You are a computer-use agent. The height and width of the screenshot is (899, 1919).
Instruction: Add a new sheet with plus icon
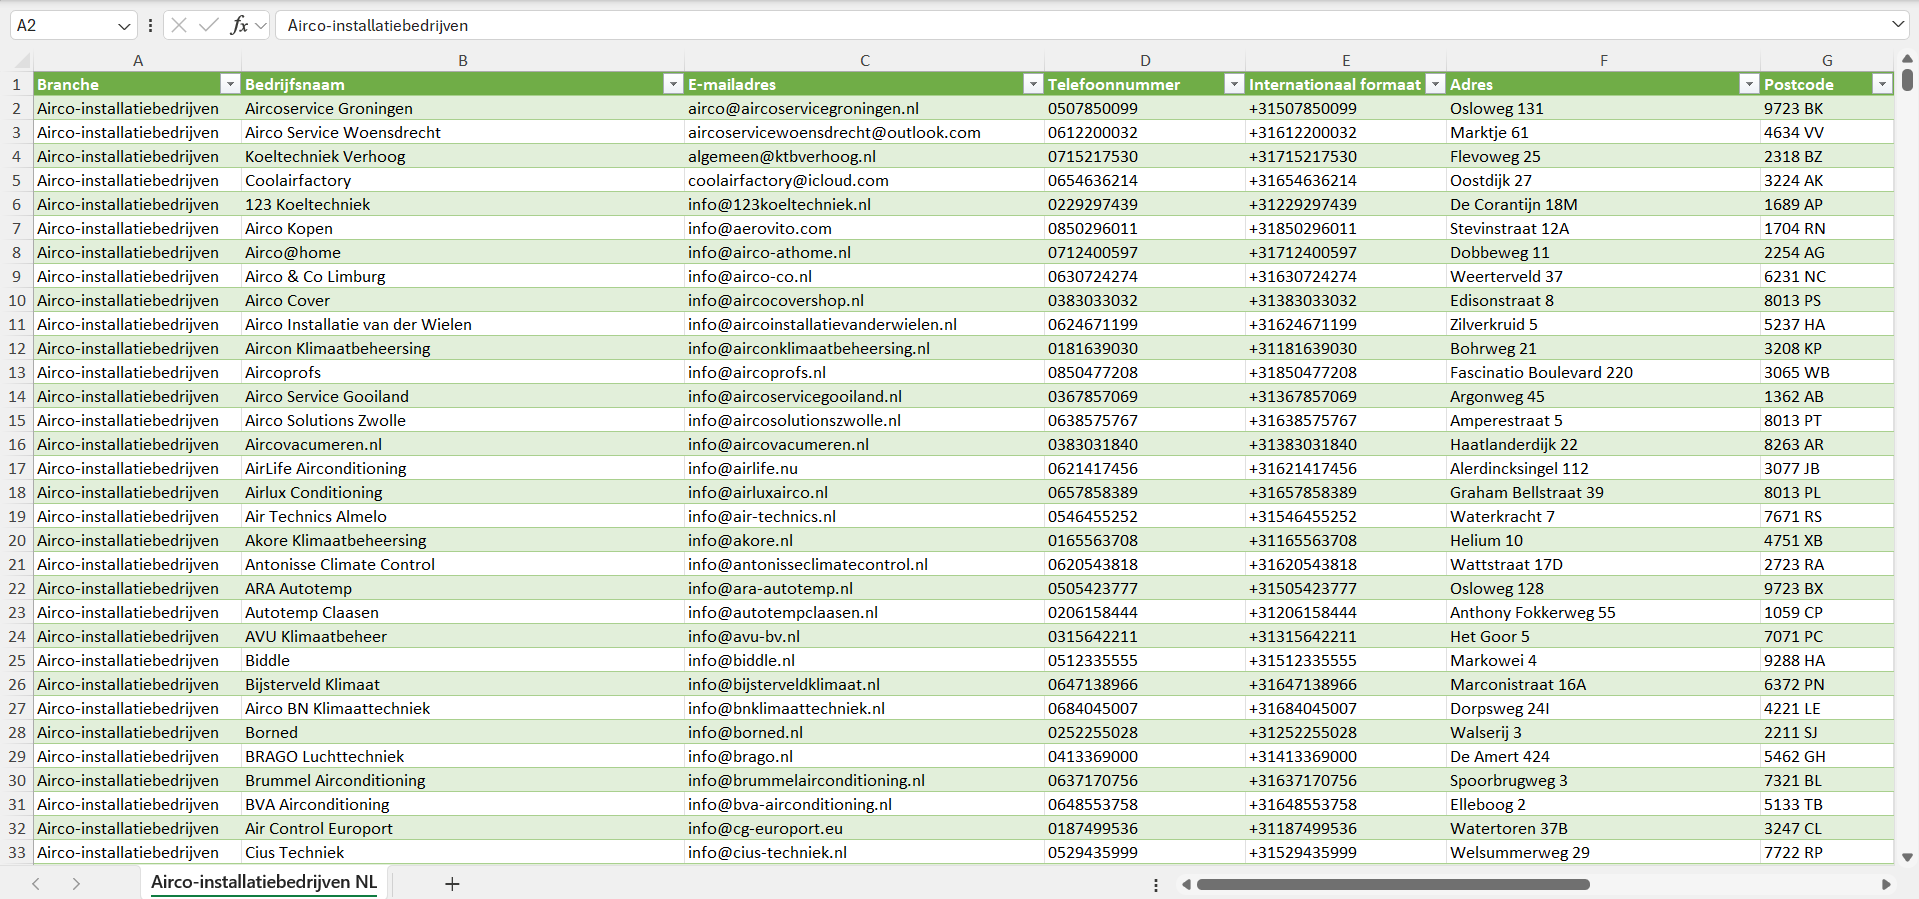452,883
